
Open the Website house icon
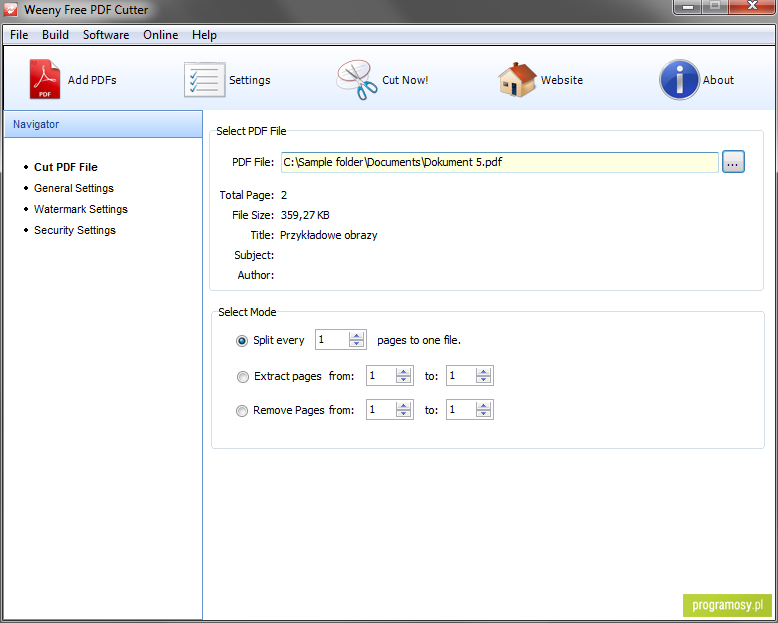[517, 79]
